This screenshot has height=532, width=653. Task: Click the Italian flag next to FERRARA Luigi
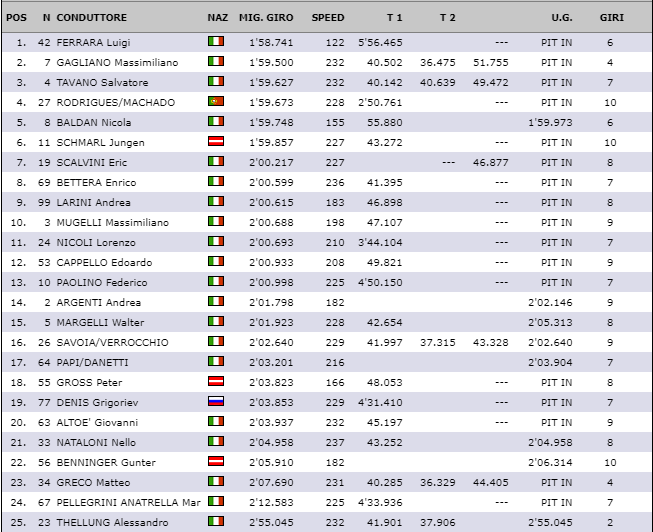point(216,41)
